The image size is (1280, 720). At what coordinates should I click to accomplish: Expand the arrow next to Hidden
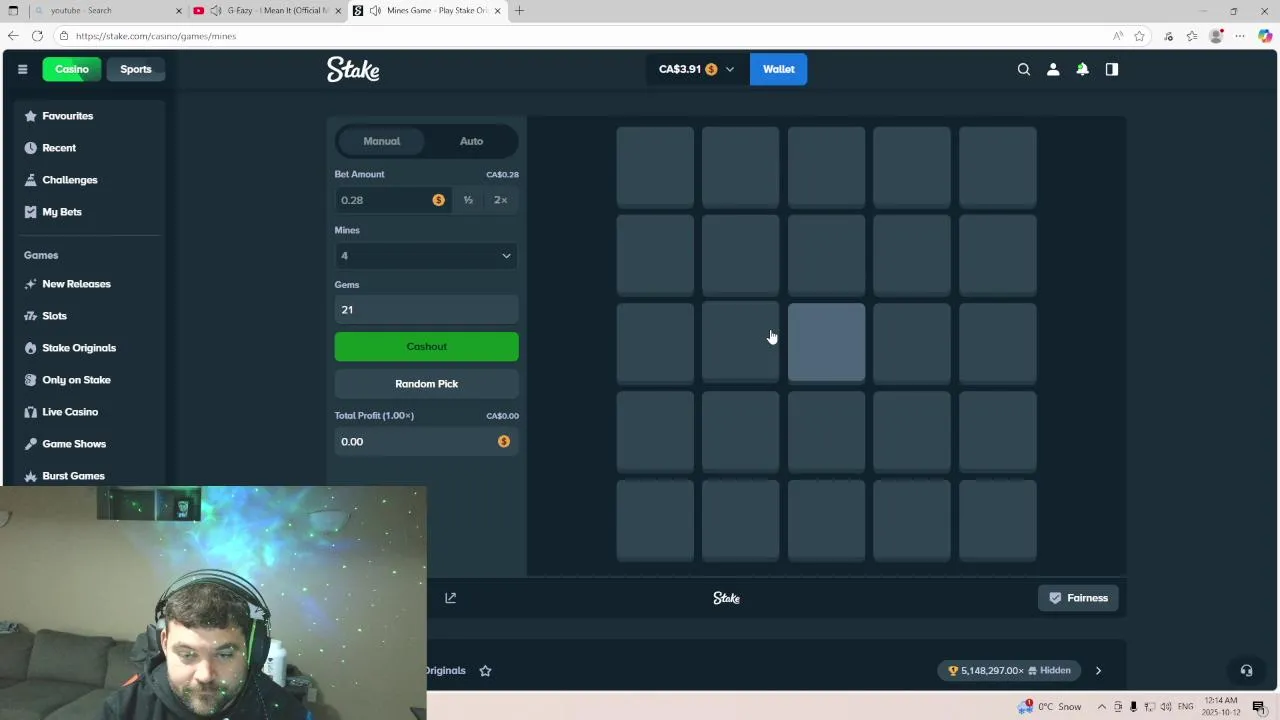(x=1098, y=671)
